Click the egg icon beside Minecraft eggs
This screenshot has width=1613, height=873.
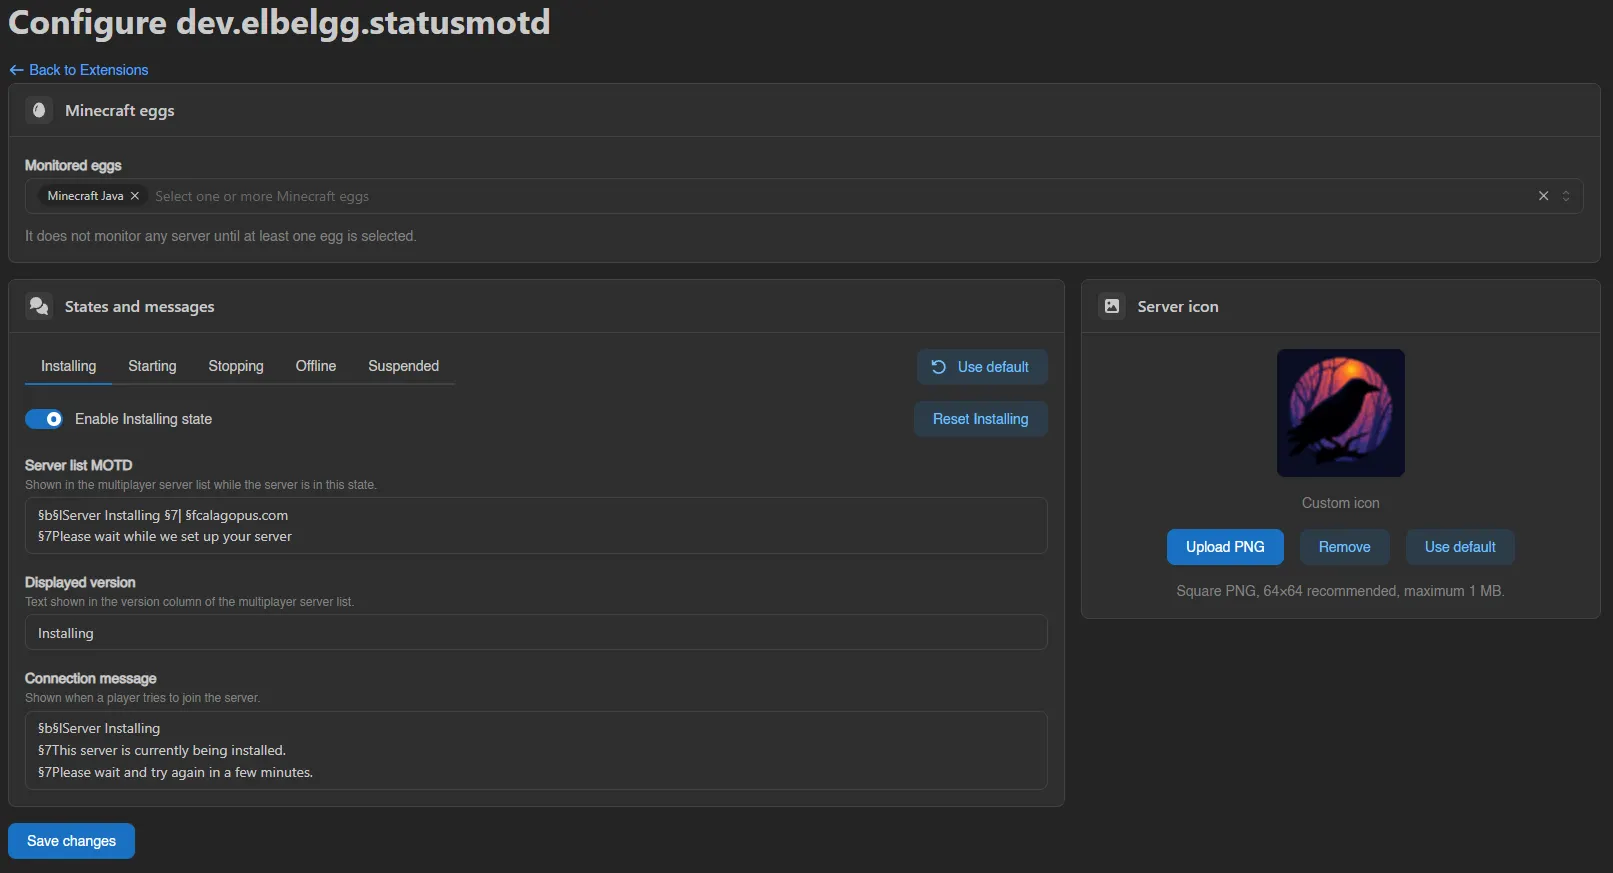(x=39, y=110)
